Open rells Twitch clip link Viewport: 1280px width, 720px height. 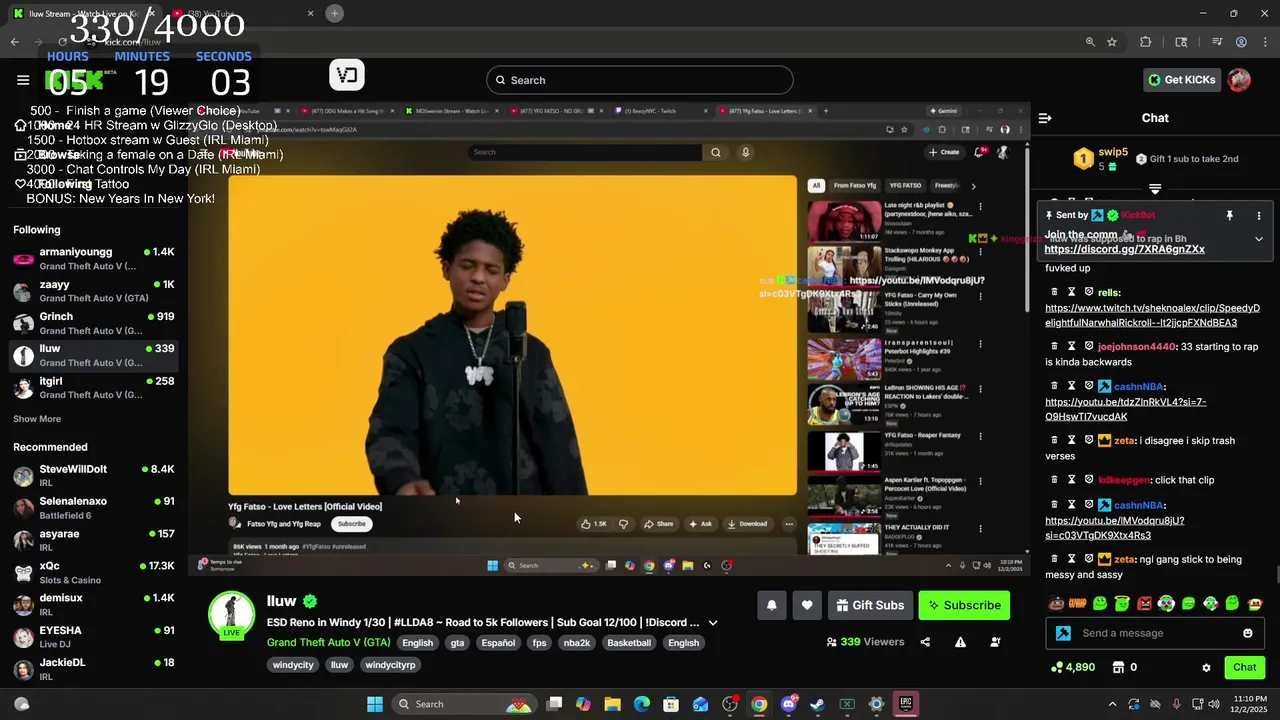tap(1152, 315)
